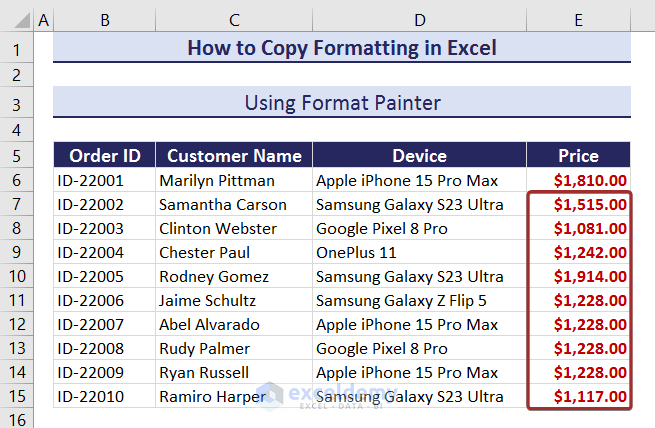Screen dimensions: 655x428
Task: Select column C header
Action: tap(234, 20)
